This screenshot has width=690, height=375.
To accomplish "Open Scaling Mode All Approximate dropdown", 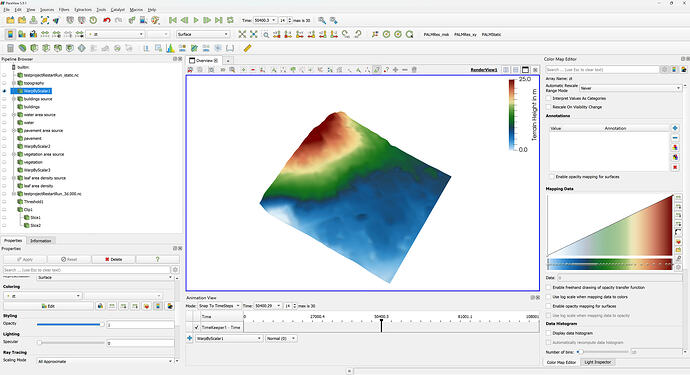I will pos(105,361).
